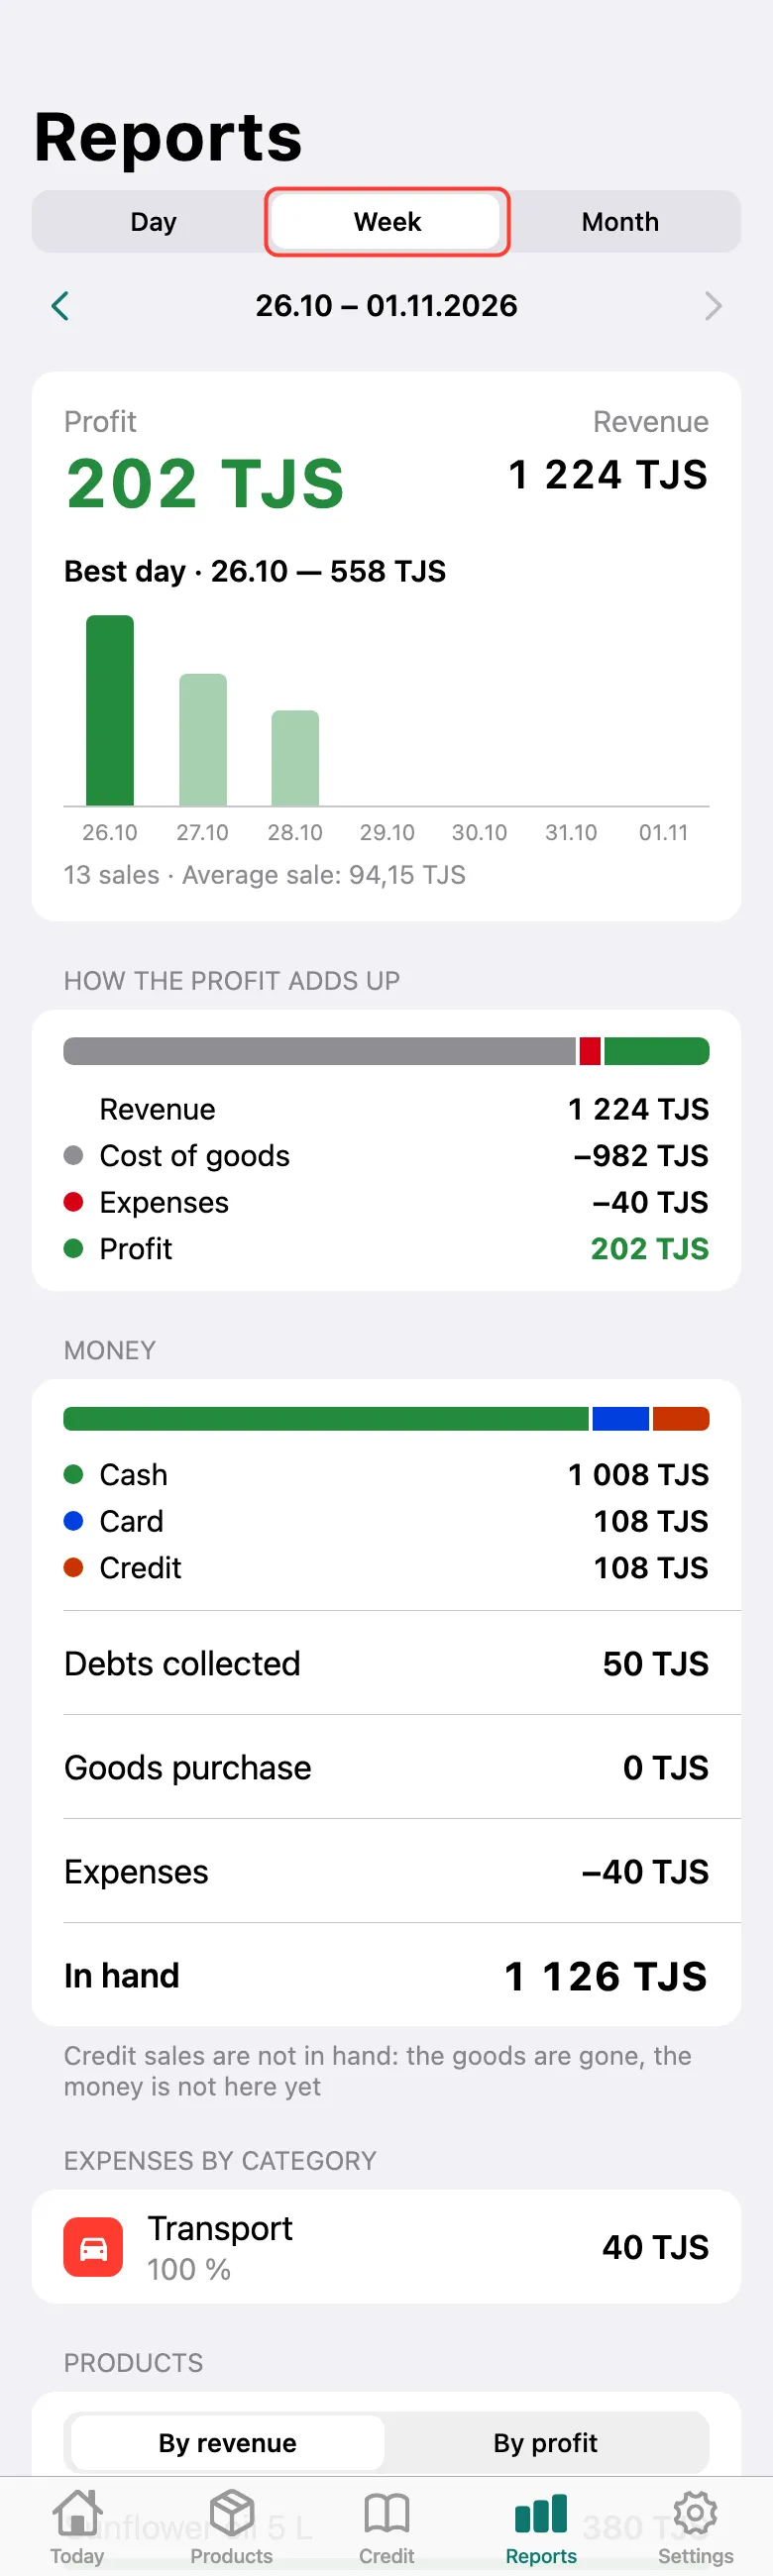Open the Transport expense category row
Screen dimensions: 773x2576
386,2247
